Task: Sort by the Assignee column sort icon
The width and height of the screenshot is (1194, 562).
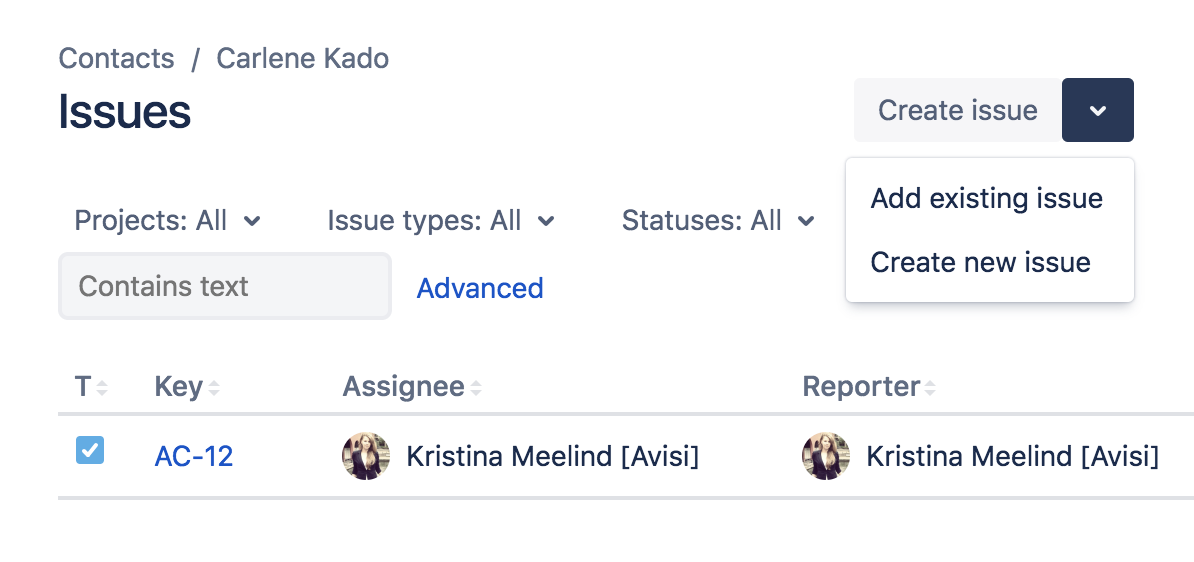Action: pos(476,388)
